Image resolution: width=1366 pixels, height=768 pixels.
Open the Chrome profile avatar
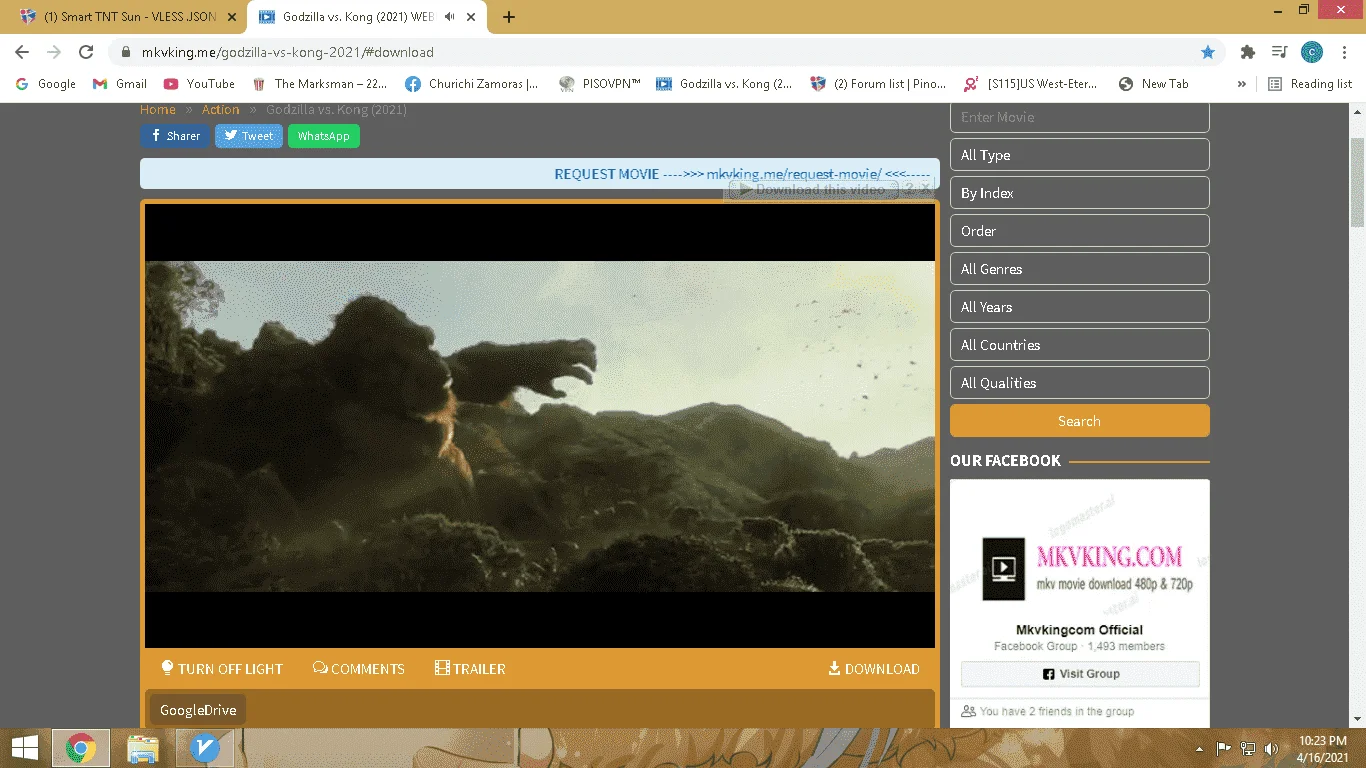[x=1311, y=52]
